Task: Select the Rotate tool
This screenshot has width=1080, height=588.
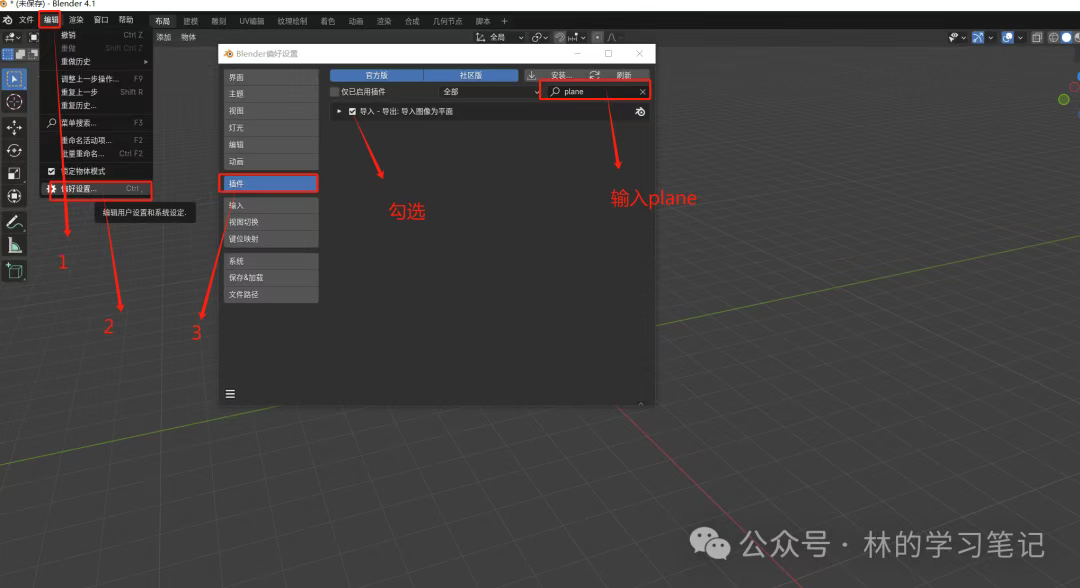Action: point(14,151)
